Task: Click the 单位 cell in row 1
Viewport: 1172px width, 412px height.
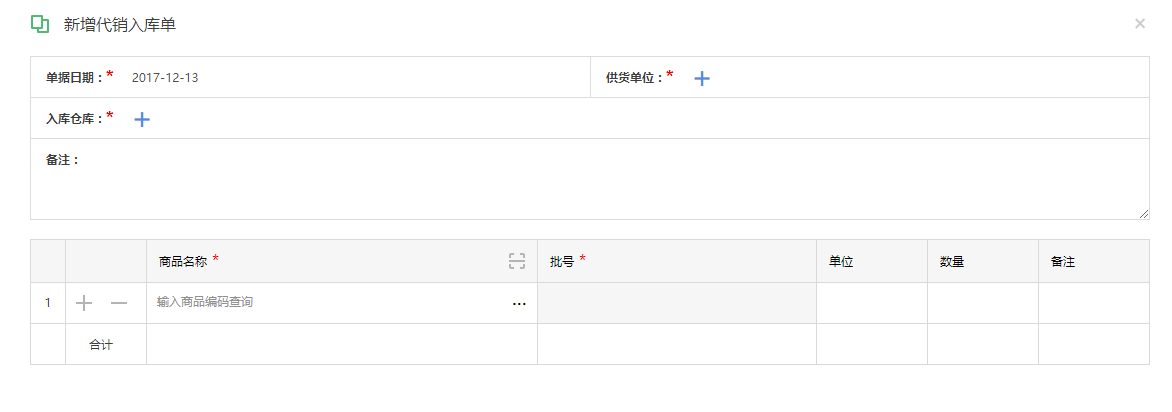Action: pyautogui.click(x=872, y=303)
